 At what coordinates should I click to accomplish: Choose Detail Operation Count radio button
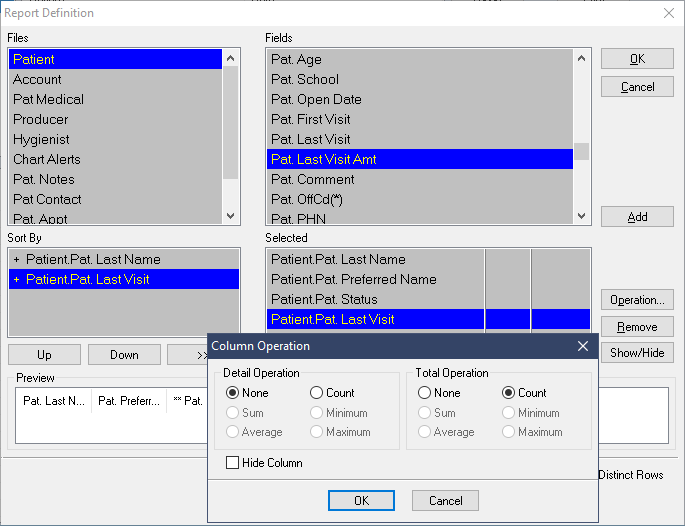click(317, 393)
